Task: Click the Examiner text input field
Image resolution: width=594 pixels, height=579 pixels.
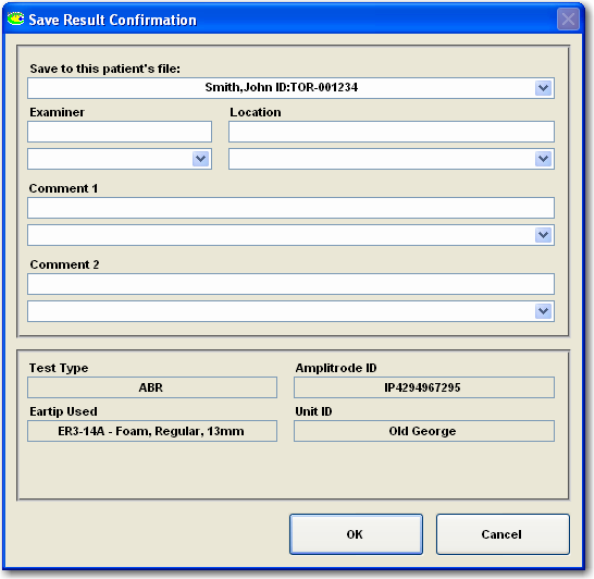Action: [119, 132]
